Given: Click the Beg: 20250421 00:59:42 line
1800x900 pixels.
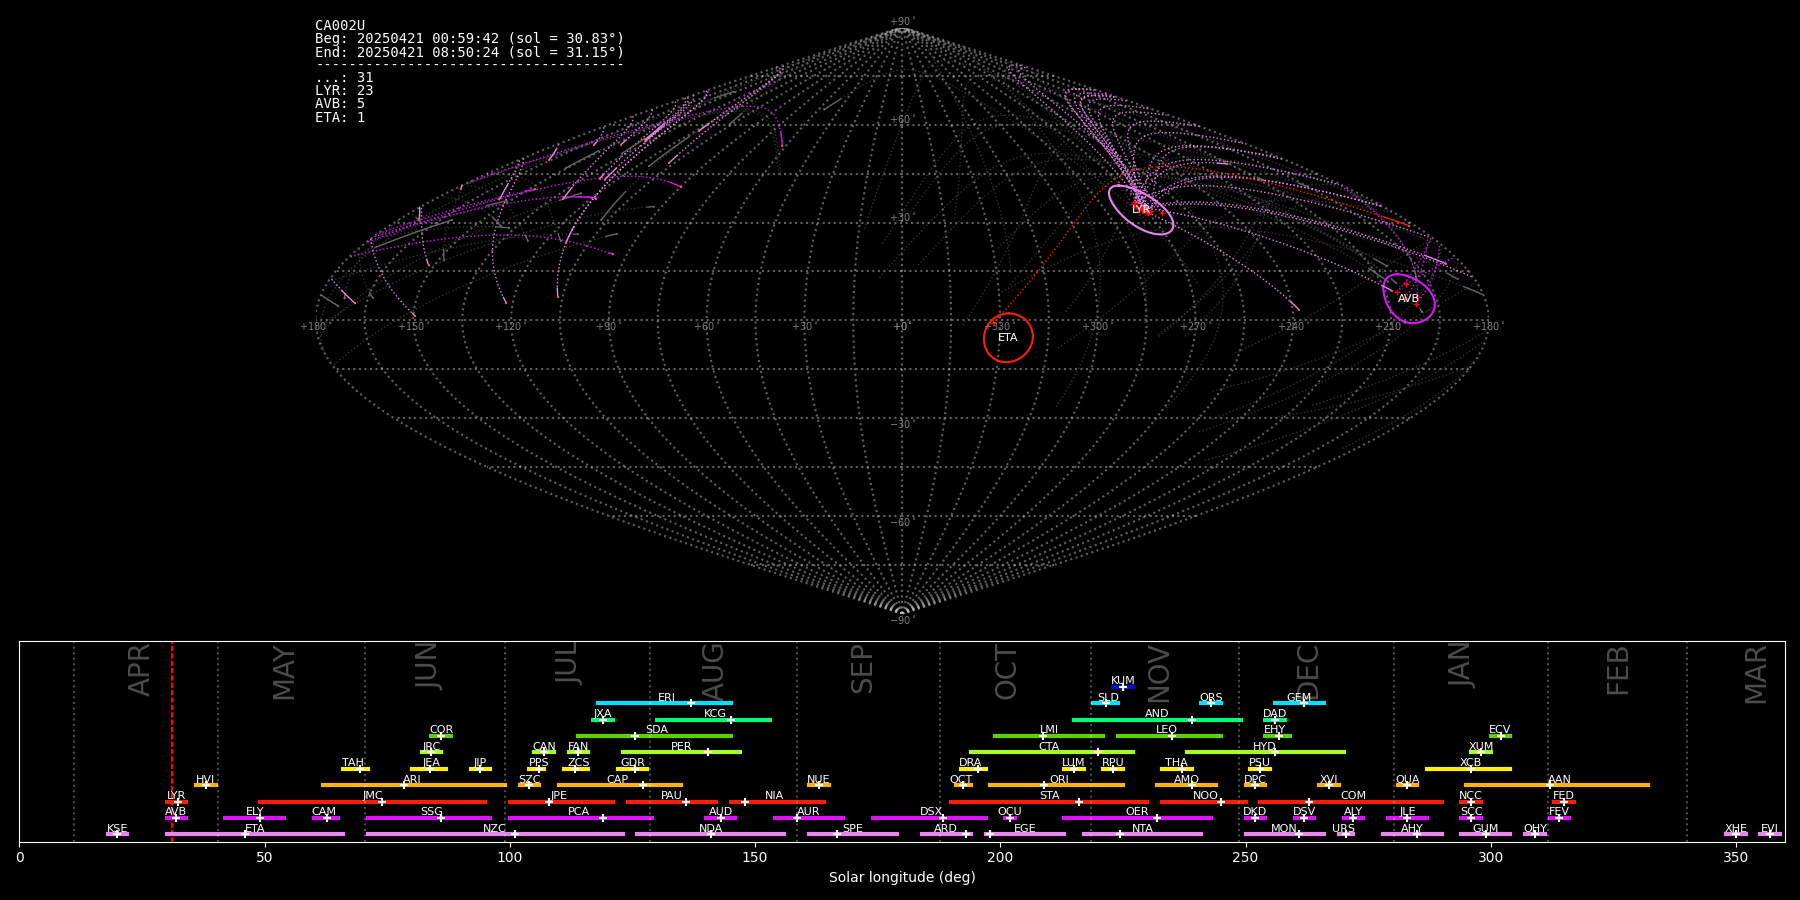Looking at the screenshot, I should [x=469, y=39].
